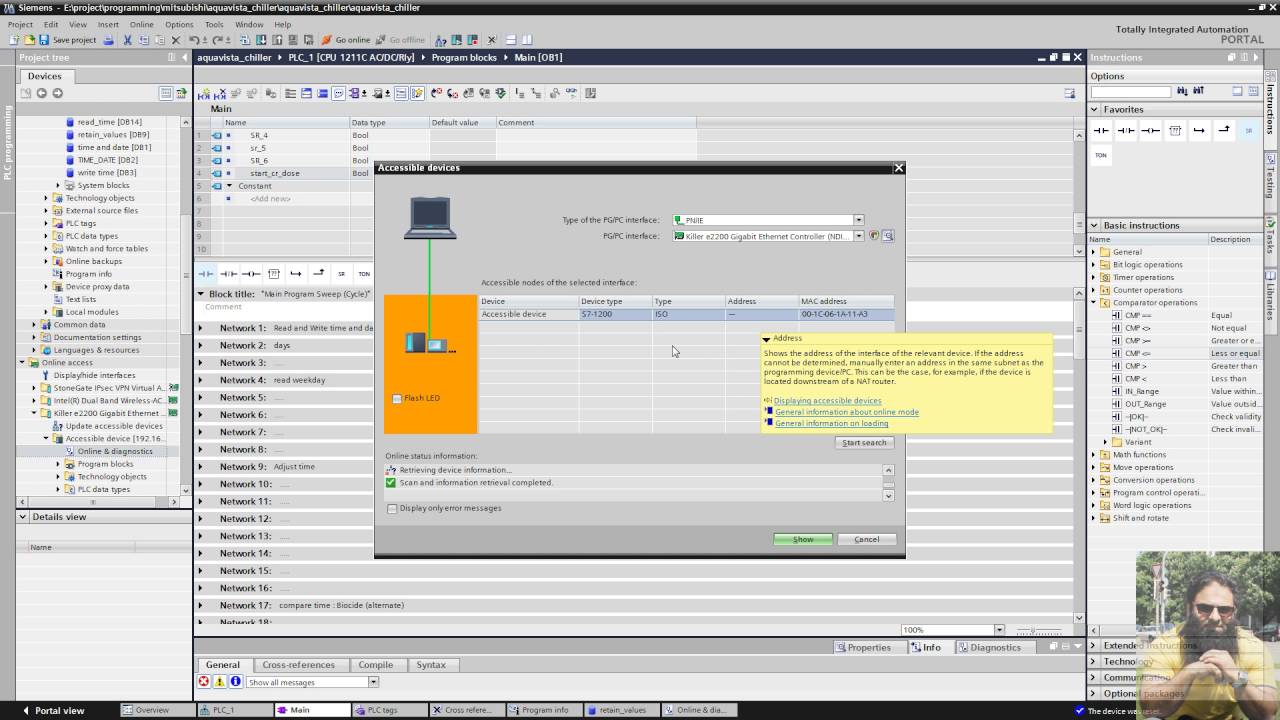
Task: Switch to Syntax tab
Action: click(431, 665)
